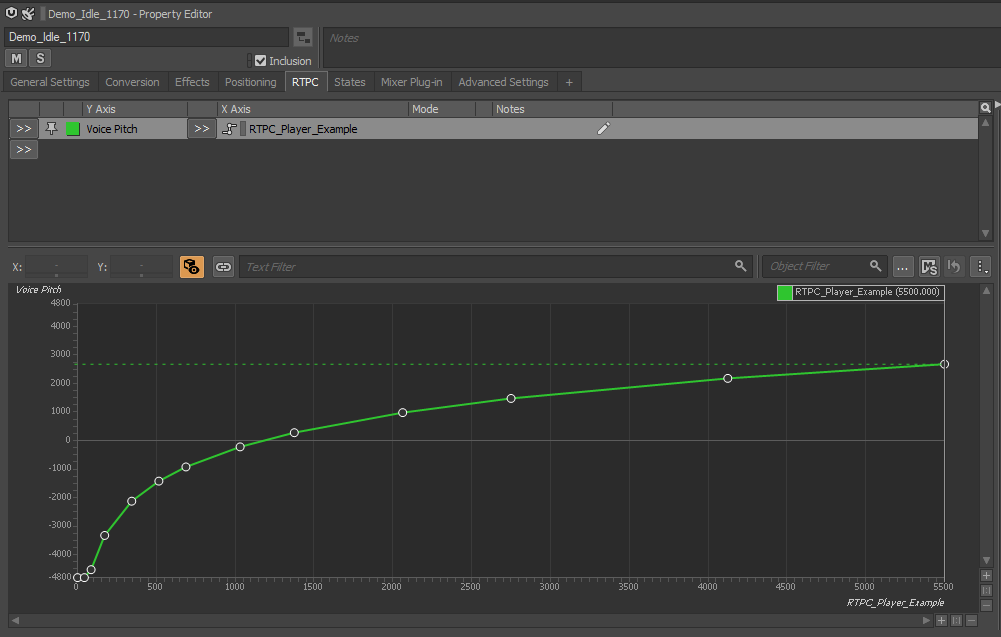Zoom in on the graph vertically
The image size is (1001, 637).
(986, 575)
